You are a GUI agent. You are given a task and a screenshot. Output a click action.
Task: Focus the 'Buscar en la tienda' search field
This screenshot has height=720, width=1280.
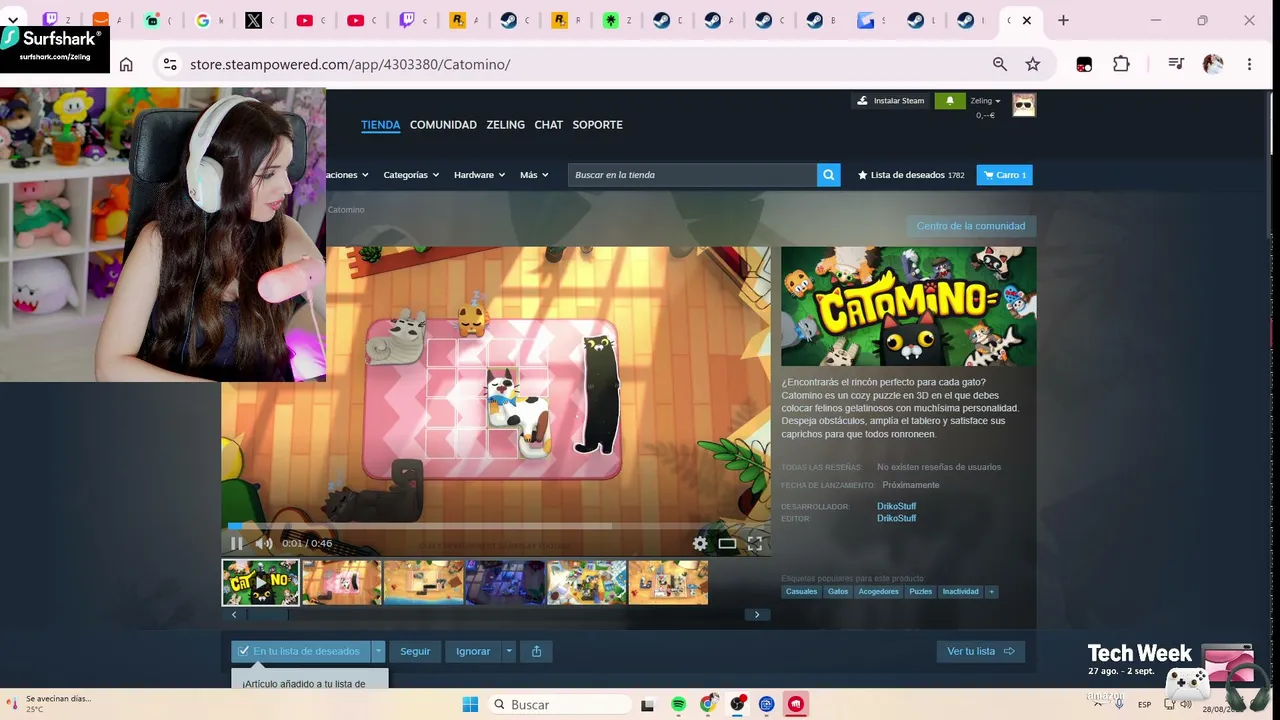tap(693, 175)
